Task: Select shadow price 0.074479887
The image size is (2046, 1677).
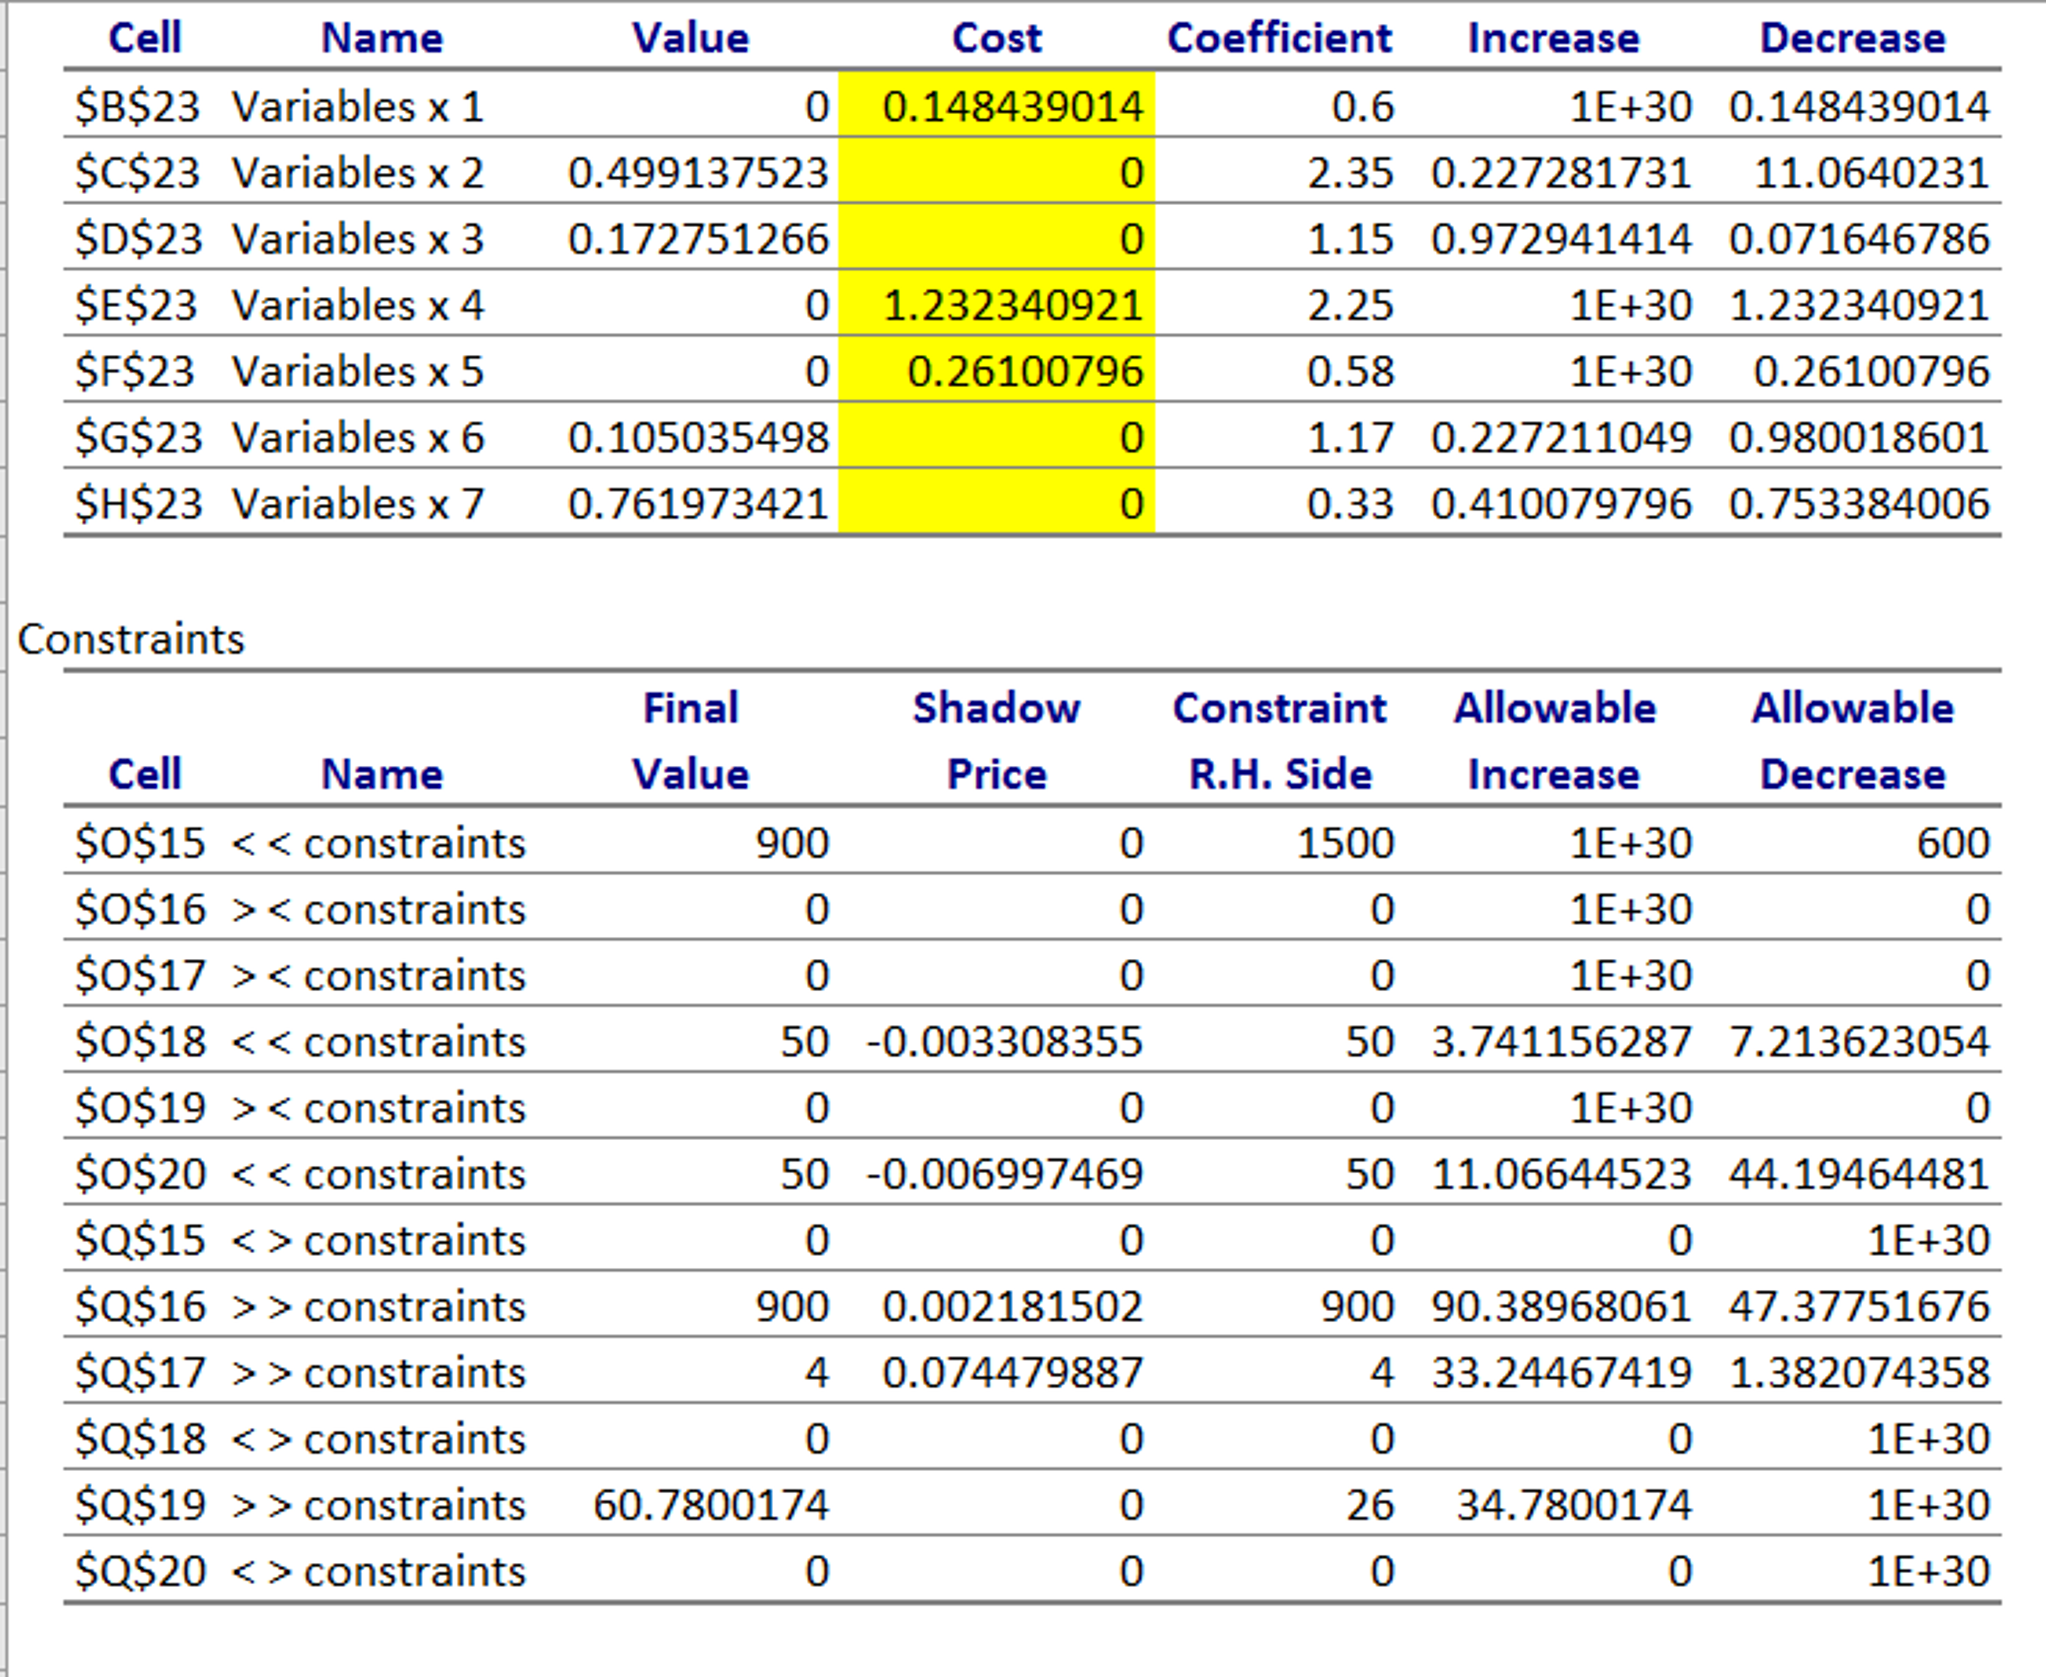Action: click(x=1012, y=1373)
